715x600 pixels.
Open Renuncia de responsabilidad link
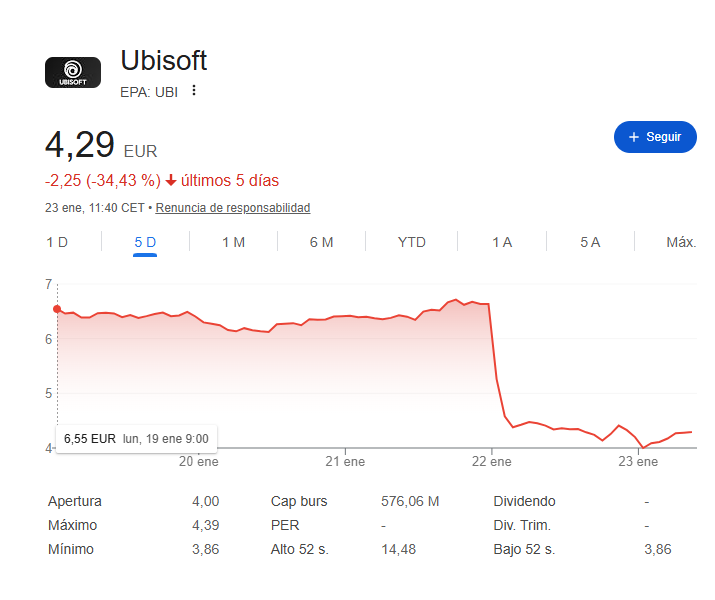pyautogui.click(x=233, y=208)
